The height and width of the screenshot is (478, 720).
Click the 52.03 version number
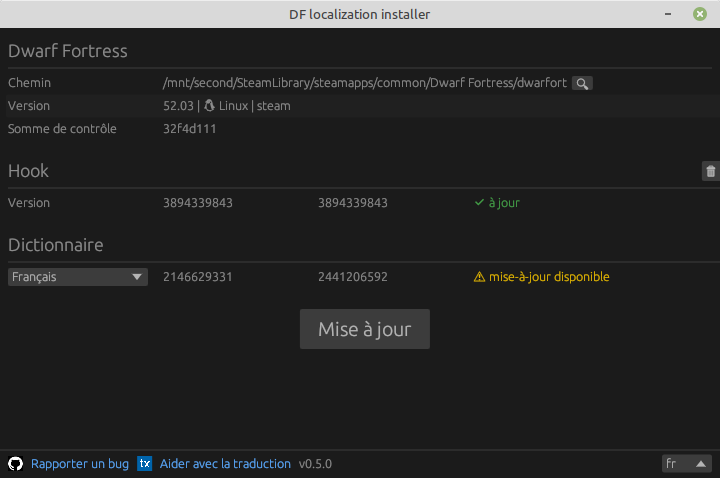click(x=178, y=106)
